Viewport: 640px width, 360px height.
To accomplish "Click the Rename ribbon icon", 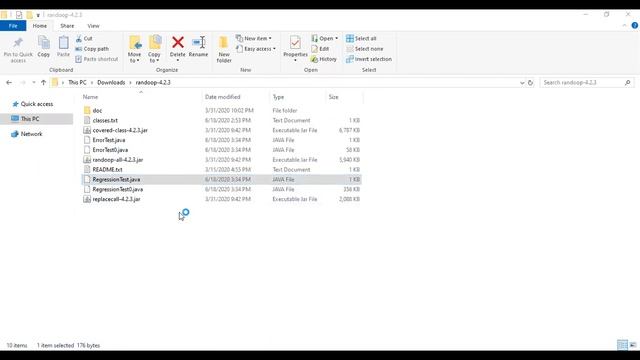I will 198,46.
